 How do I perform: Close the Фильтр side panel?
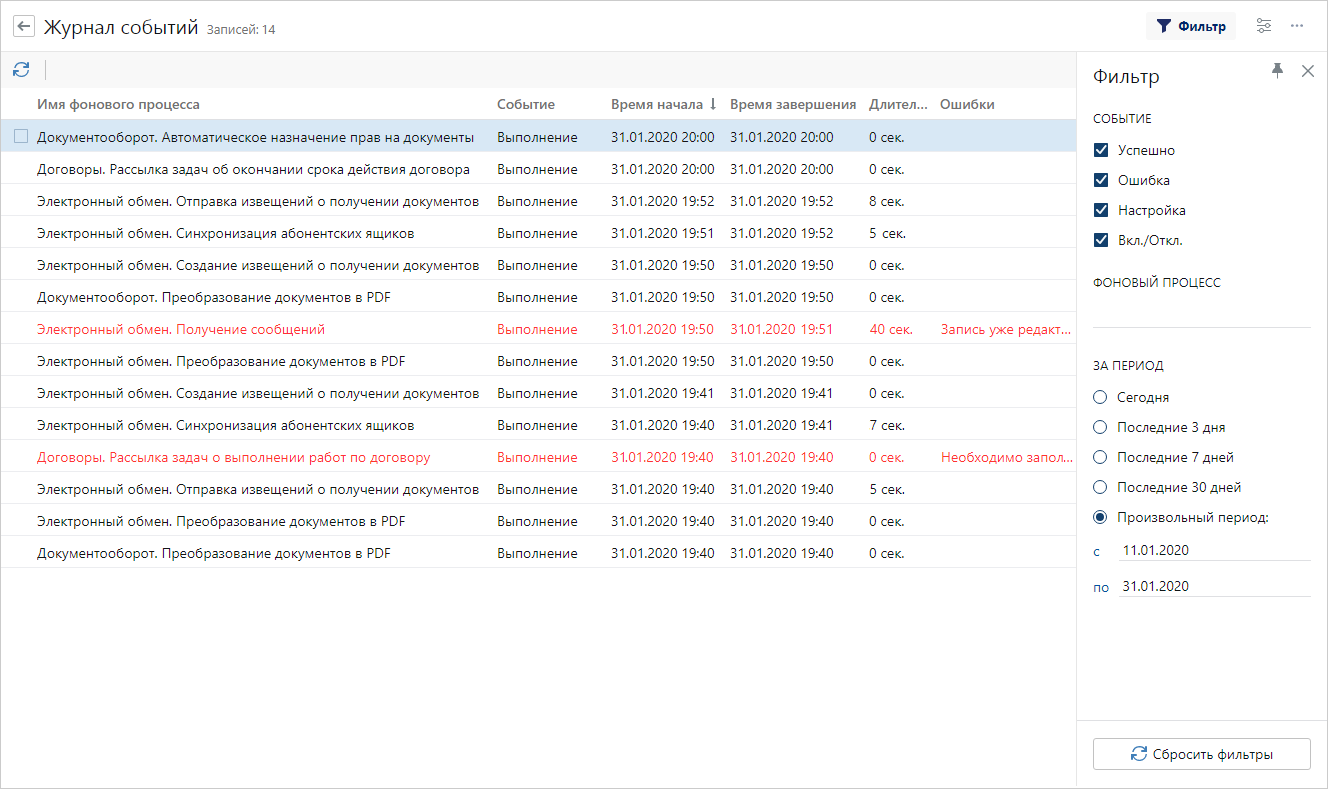[1307, 71]
